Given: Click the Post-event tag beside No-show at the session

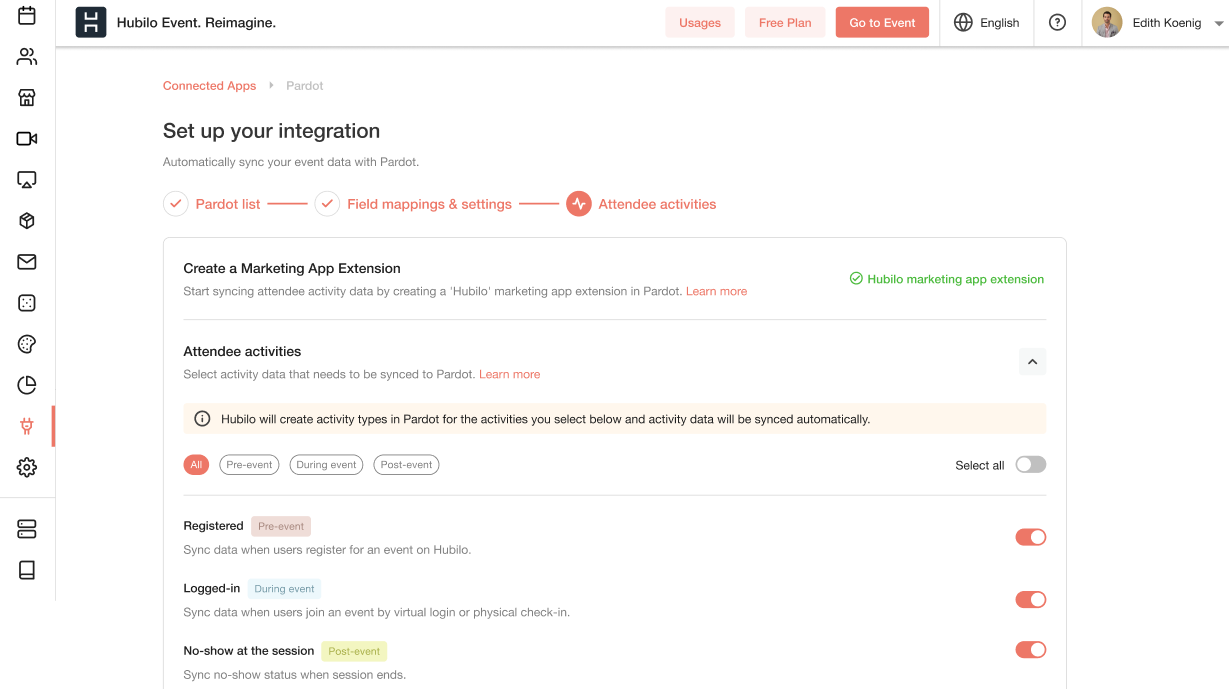Looking at the screenshot, I should pyautogui.click(x=354, y=651).
